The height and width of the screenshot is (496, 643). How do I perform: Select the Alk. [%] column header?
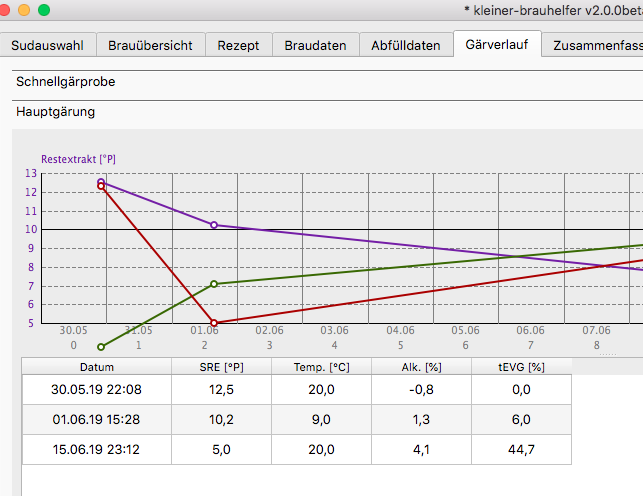(x=421, y=365)
